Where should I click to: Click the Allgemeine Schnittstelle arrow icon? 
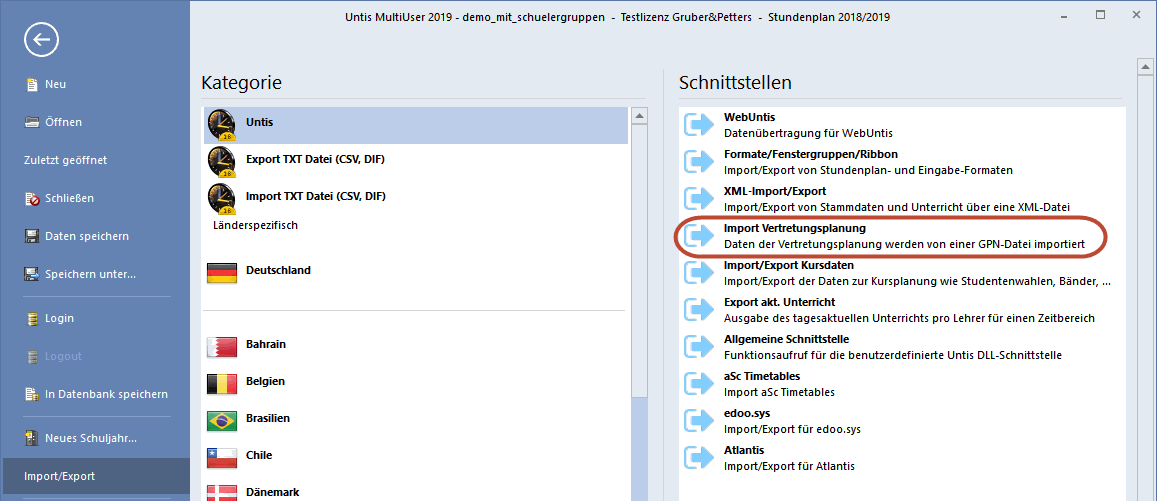(x=700, y=347)
